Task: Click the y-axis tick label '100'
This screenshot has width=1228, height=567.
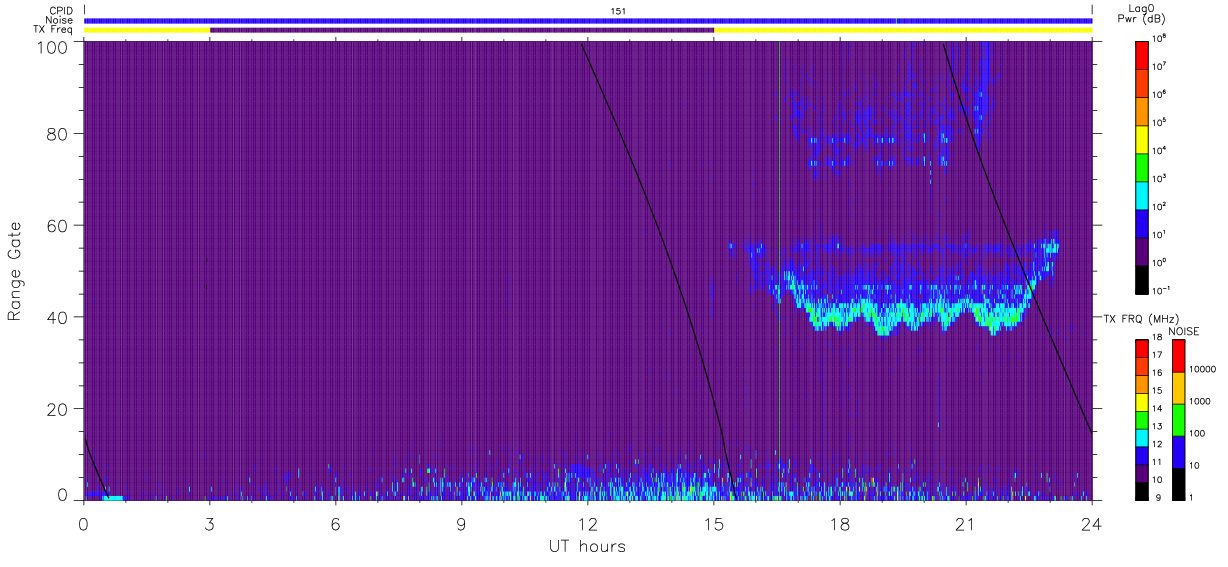Action: [54, 47]
